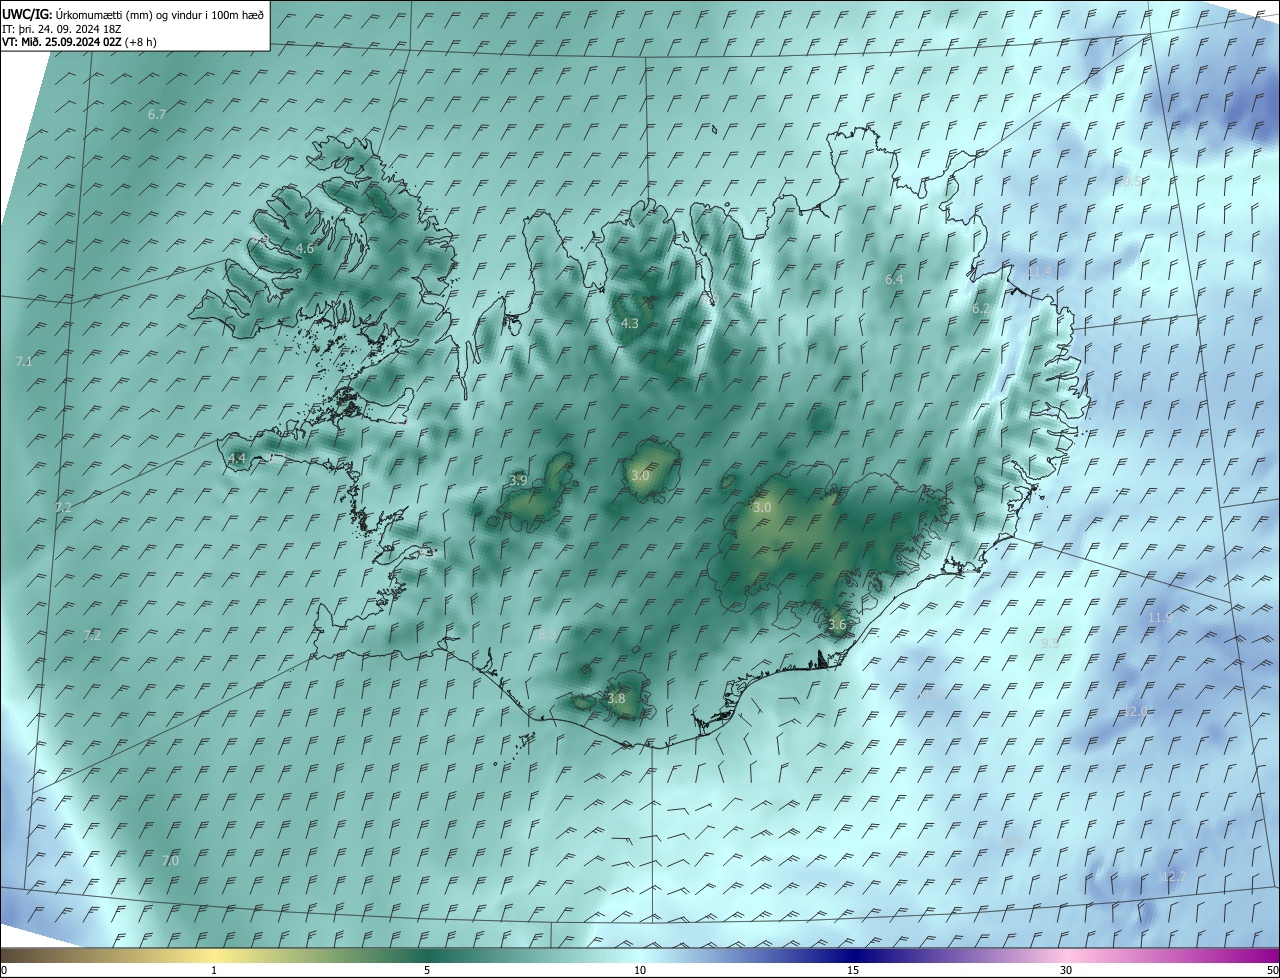The width and height of the screenshot is (1280, 978).
Task: Click the '4.3' value on the map
Action: (630, 323)
